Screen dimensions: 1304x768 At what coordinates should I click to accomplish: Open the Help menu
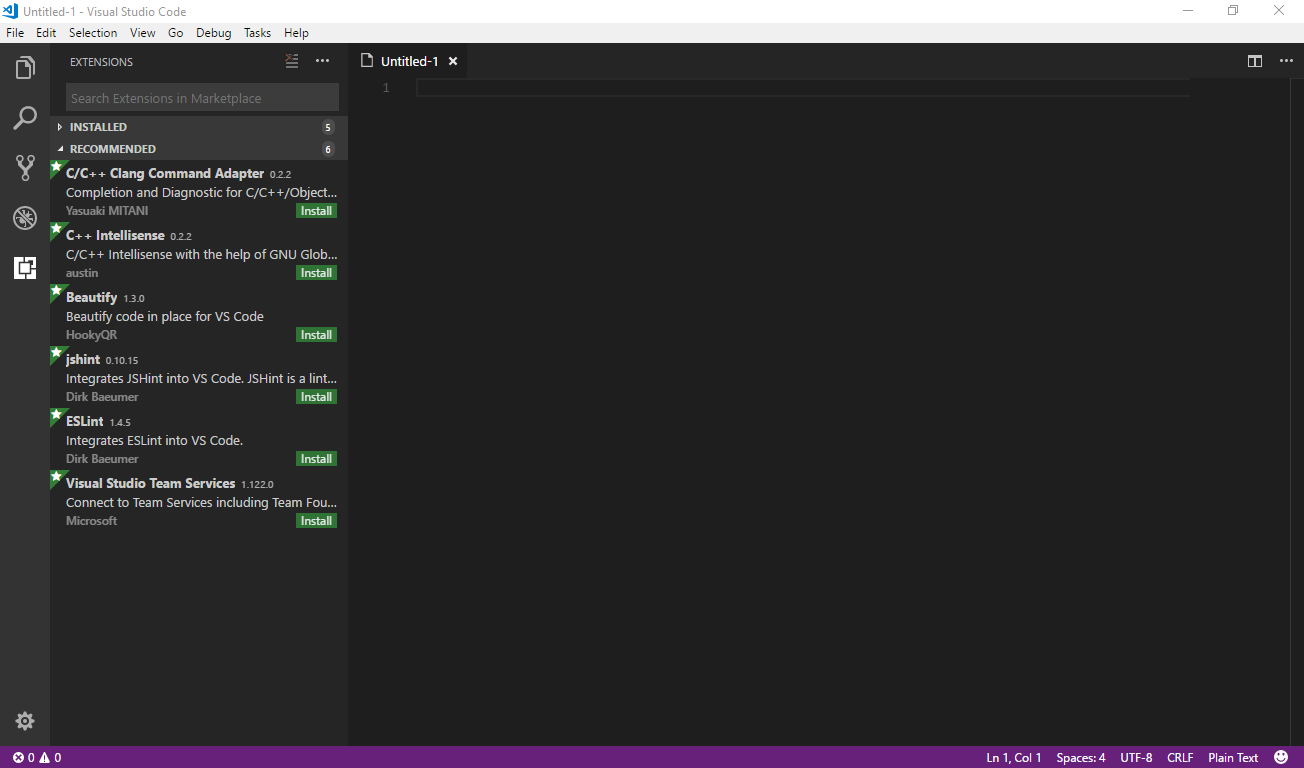click(x=296, y=33)
